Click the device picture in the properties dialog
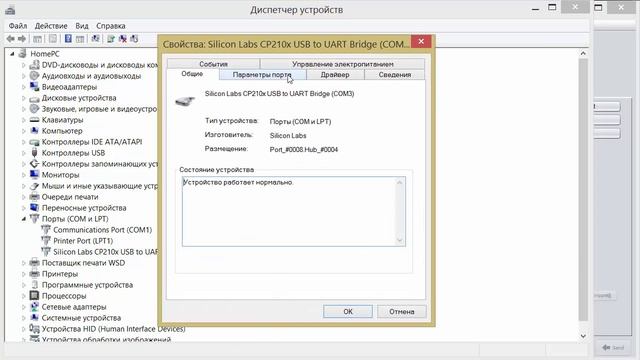Viewport: 640px width, 360px height. coord(185,100)
